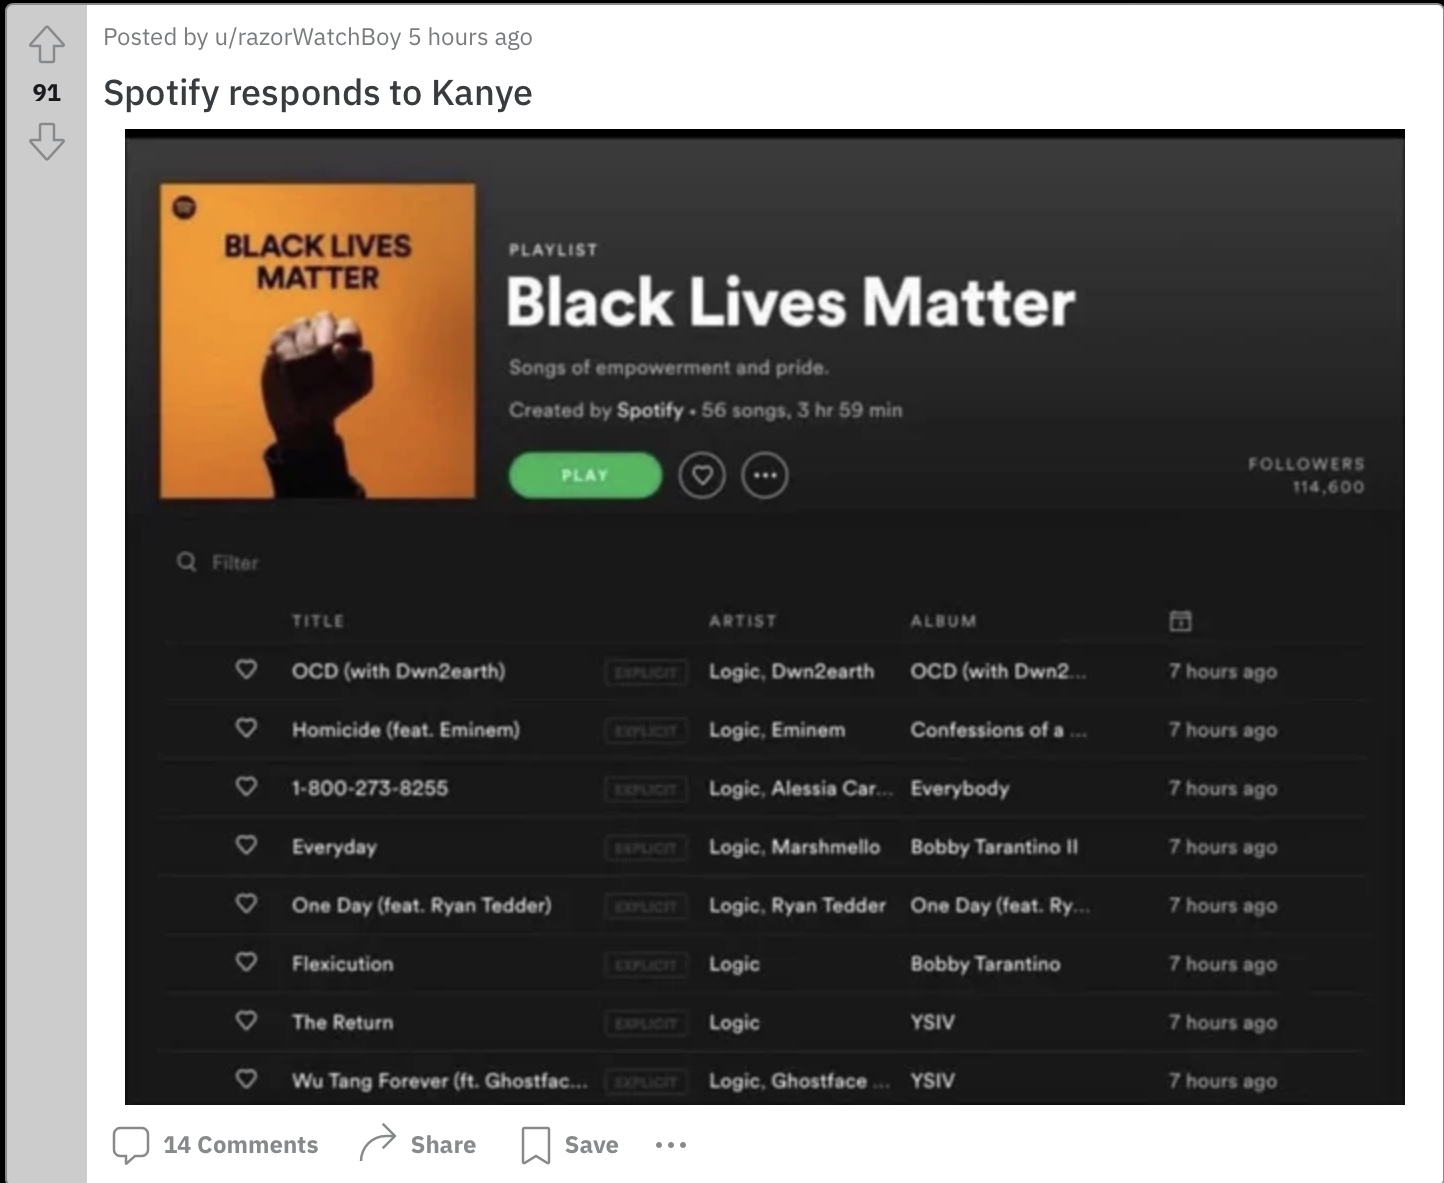Viewport: 1444px width, 1183px height.
Task: Click the Songs of empowerment and pride description
Action: pyautogui.click(x=669, y=367)
